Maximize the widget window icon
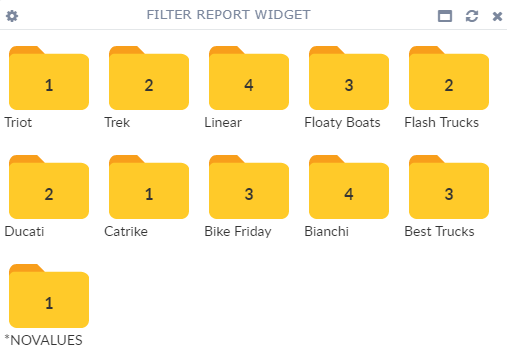Image resolution: width=507 pixels, height=361 pixels. pos(445,16)
